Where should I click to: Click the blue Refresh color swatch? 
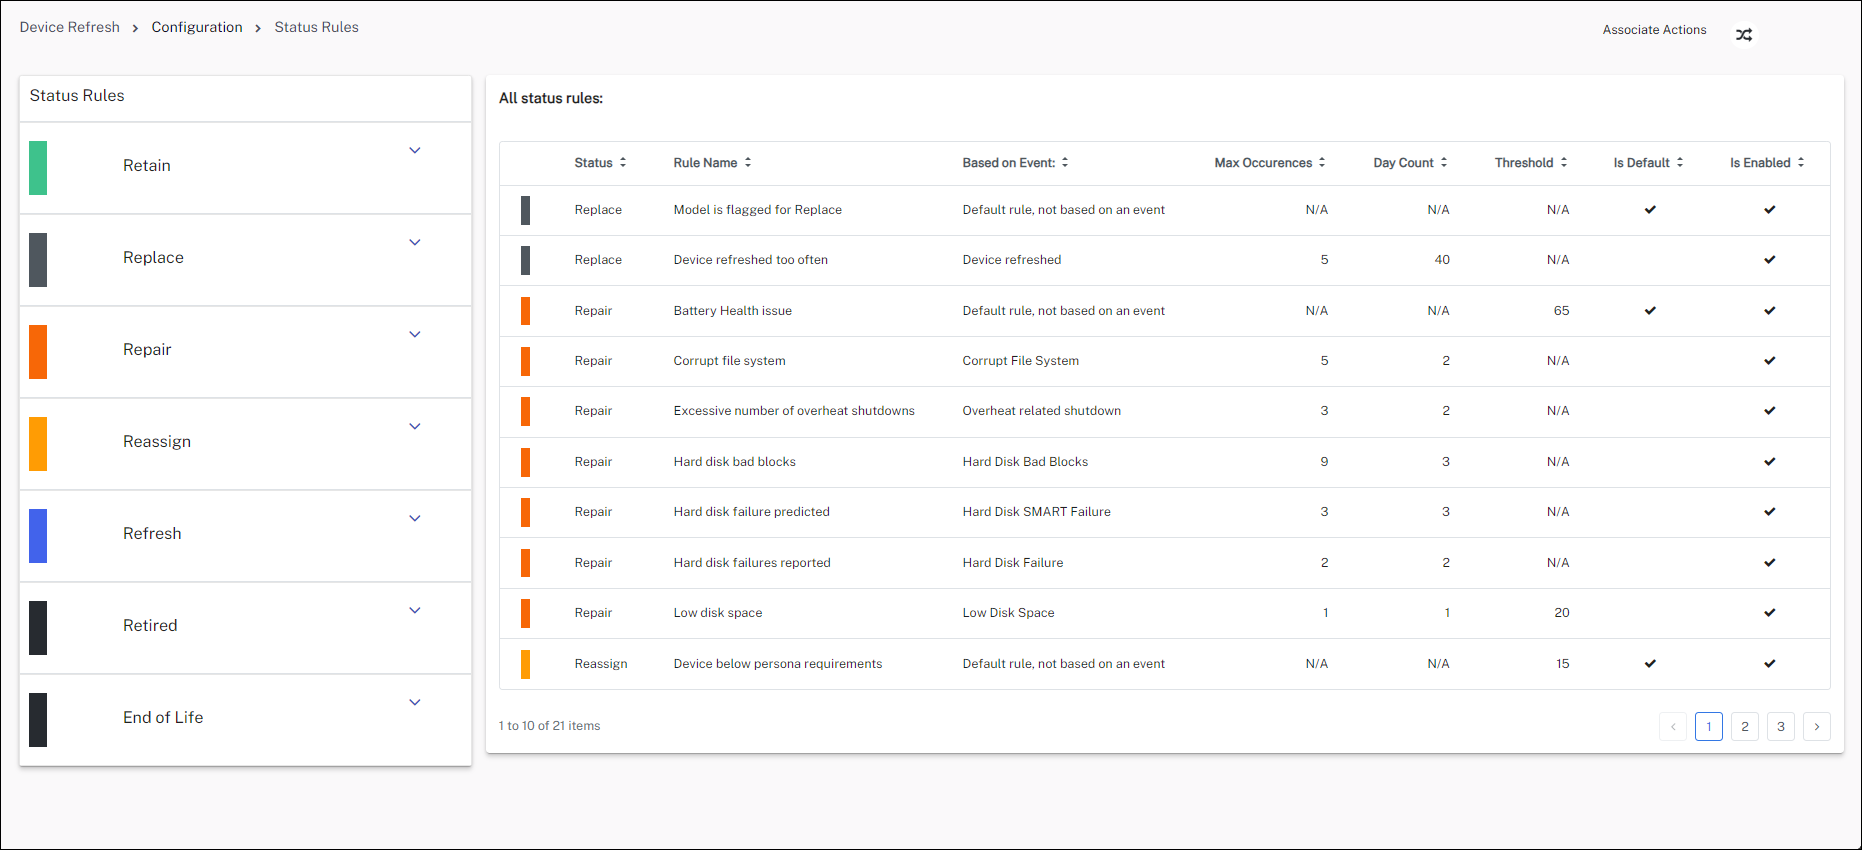point(38,536)
